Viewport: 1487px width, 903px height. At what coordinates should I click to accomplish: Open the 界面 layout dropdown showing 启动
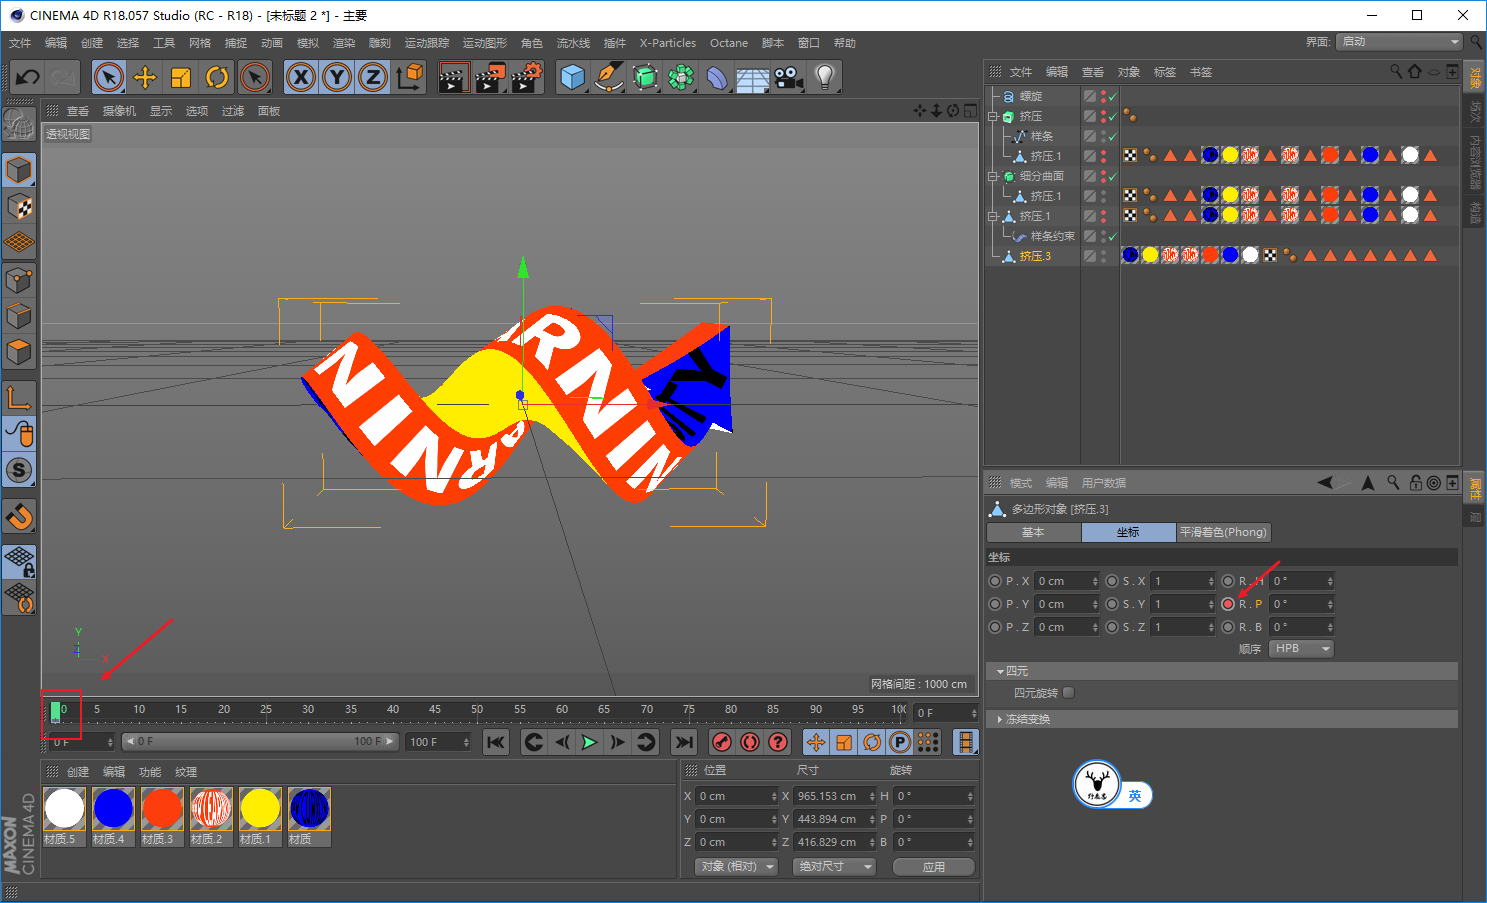click(x=1400, y=42)
